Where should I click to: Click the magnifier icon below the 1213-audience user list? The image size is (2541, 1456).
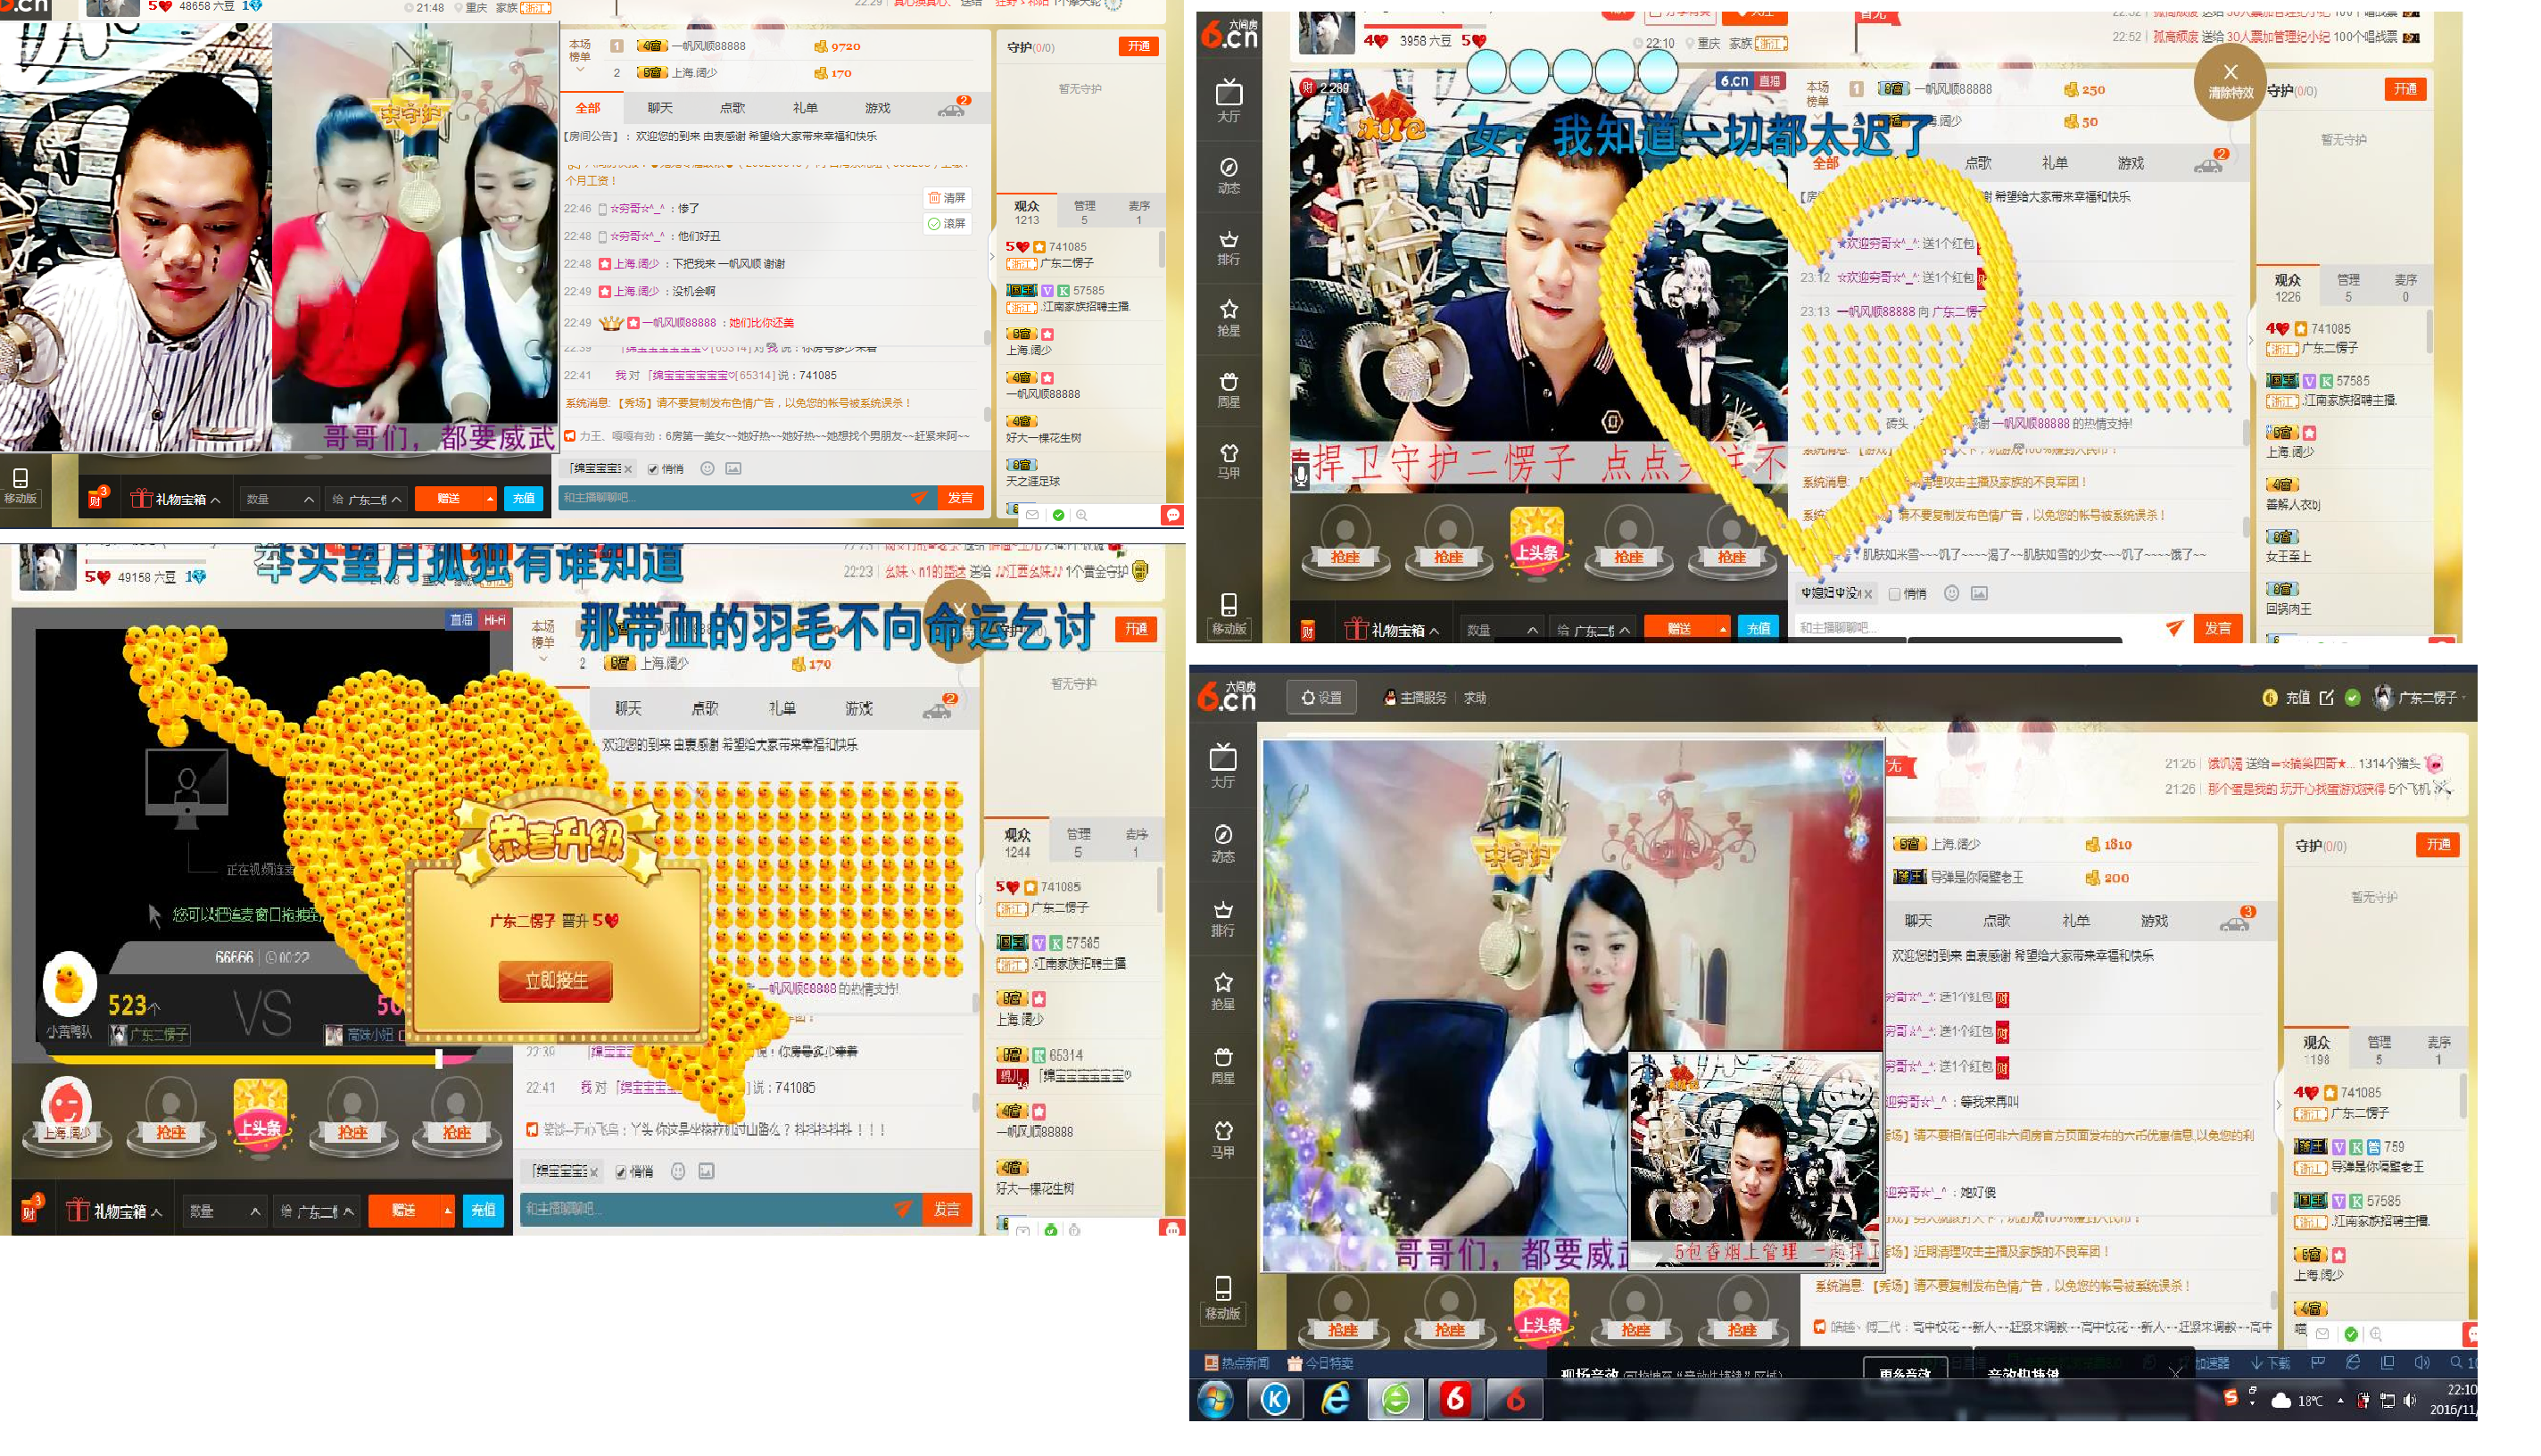[1081, 515]
